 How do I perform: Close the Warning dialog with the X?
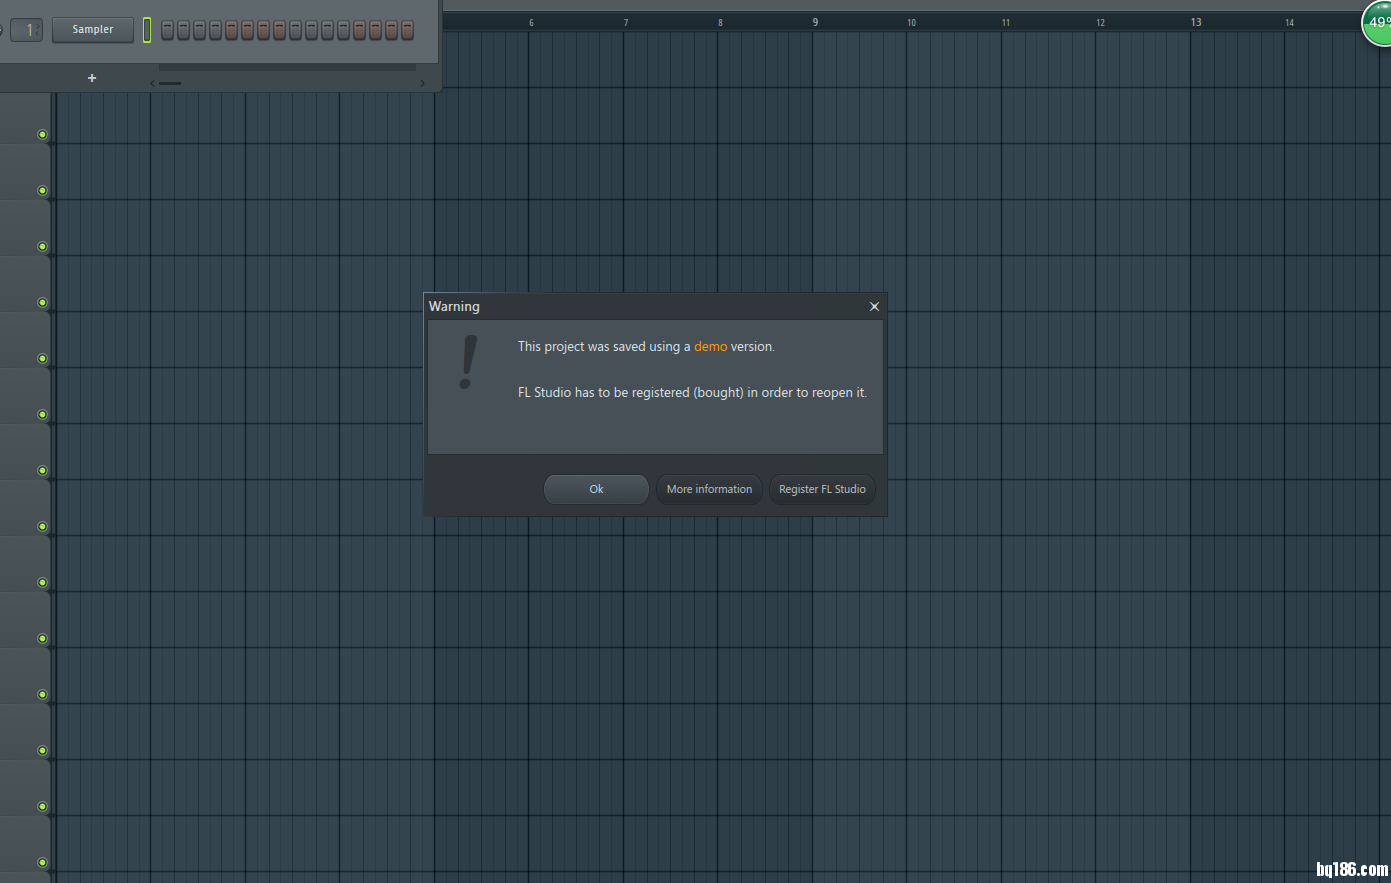click(x=874, y=306)
